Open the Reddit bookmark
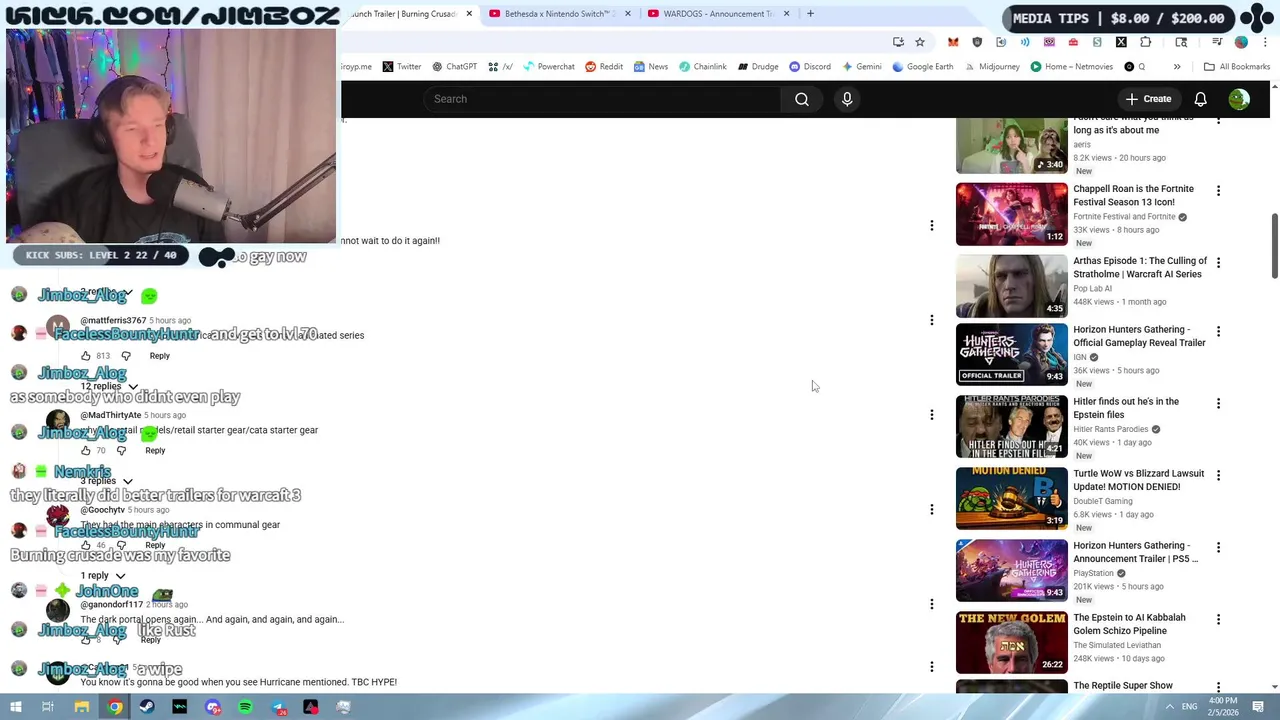 tap(604, 67)
